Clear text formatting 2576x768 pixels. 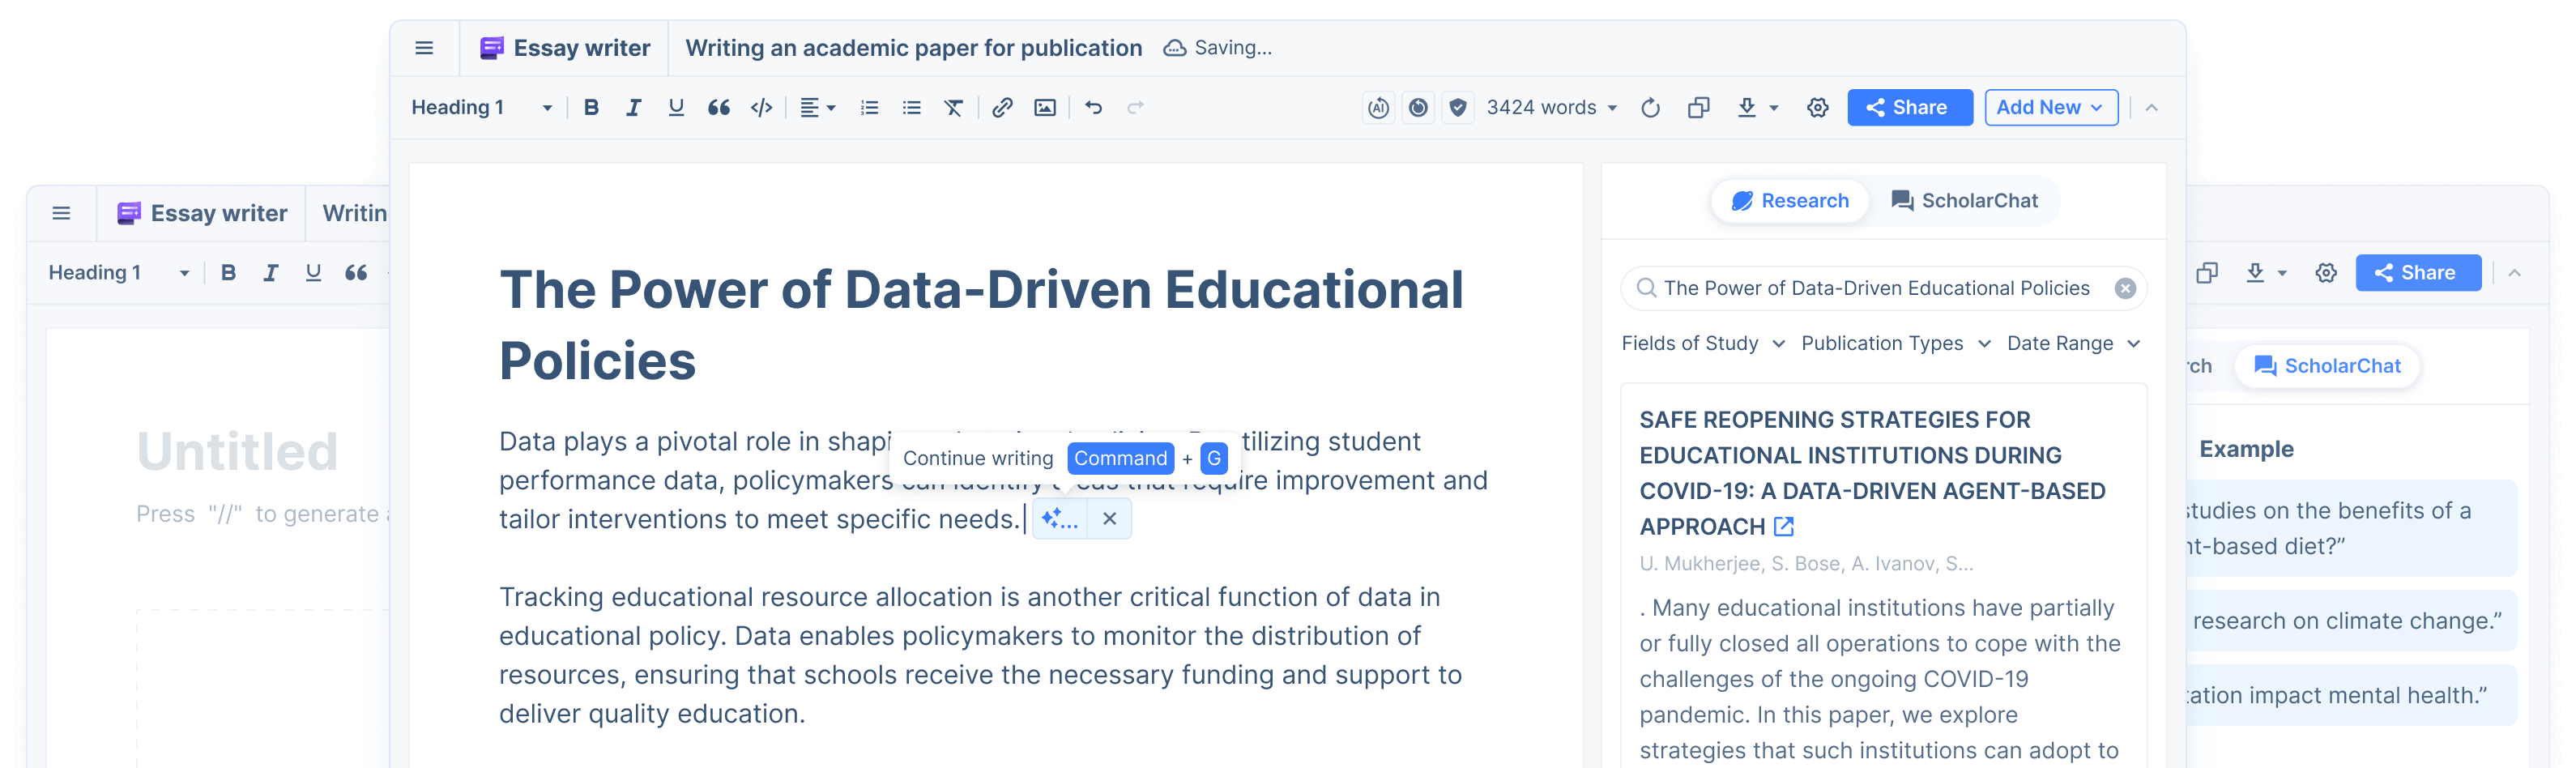pos(953,108)
